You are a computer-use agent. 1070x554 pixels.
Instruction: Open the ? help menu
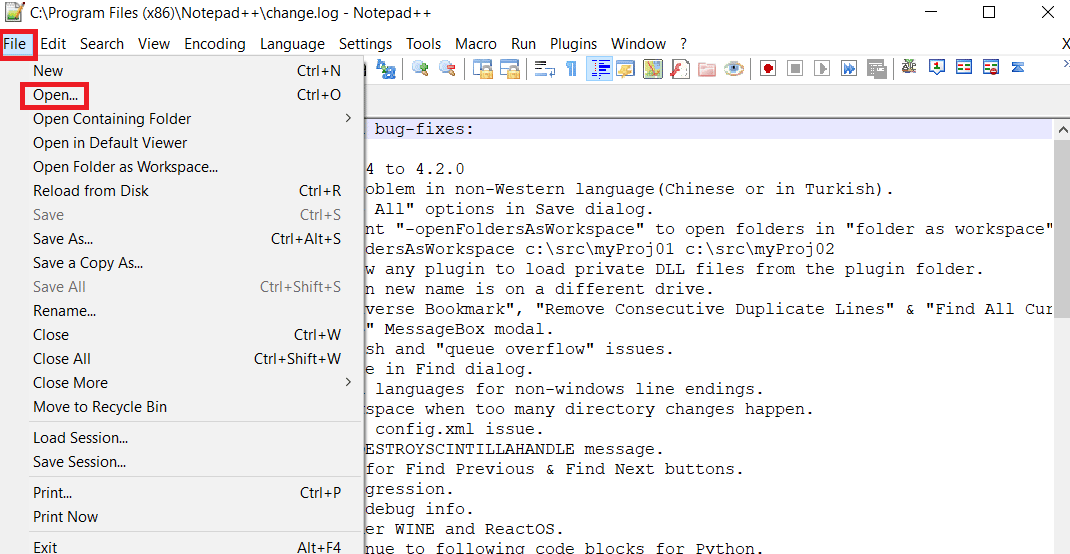coord(683,44)
